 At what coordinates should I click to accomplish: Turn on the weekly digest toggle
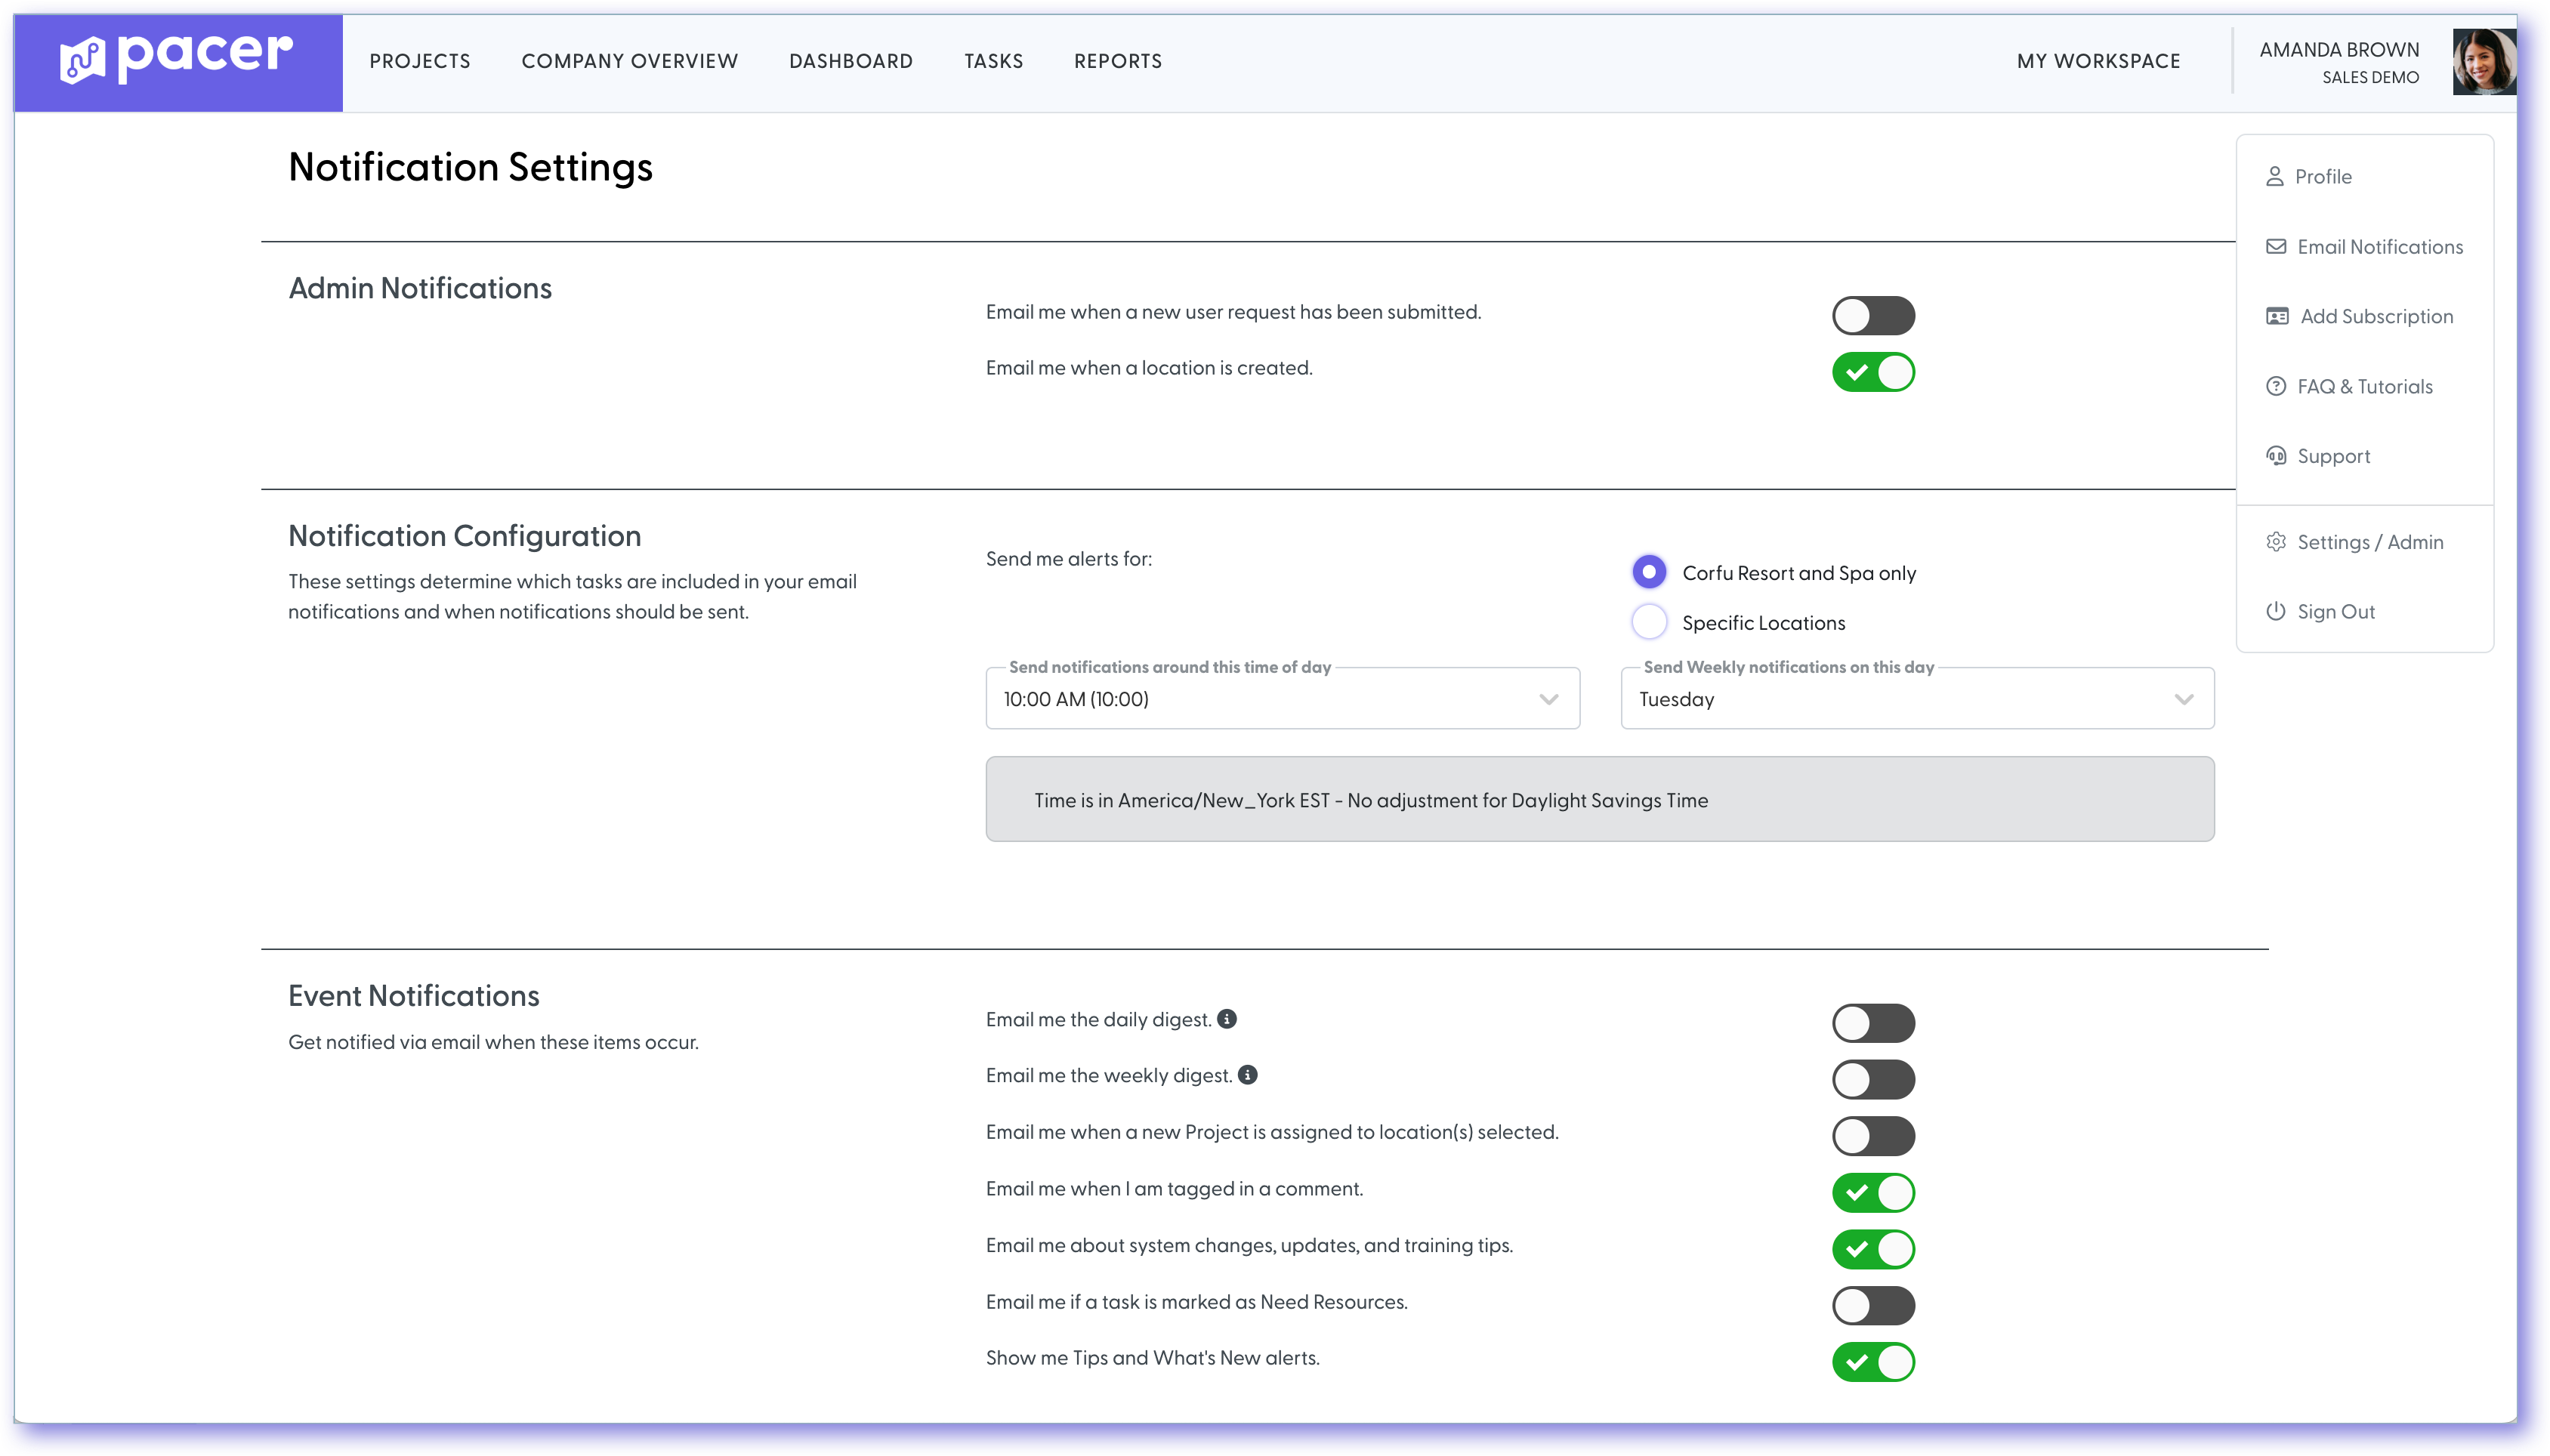[x=1873, y=1080]
